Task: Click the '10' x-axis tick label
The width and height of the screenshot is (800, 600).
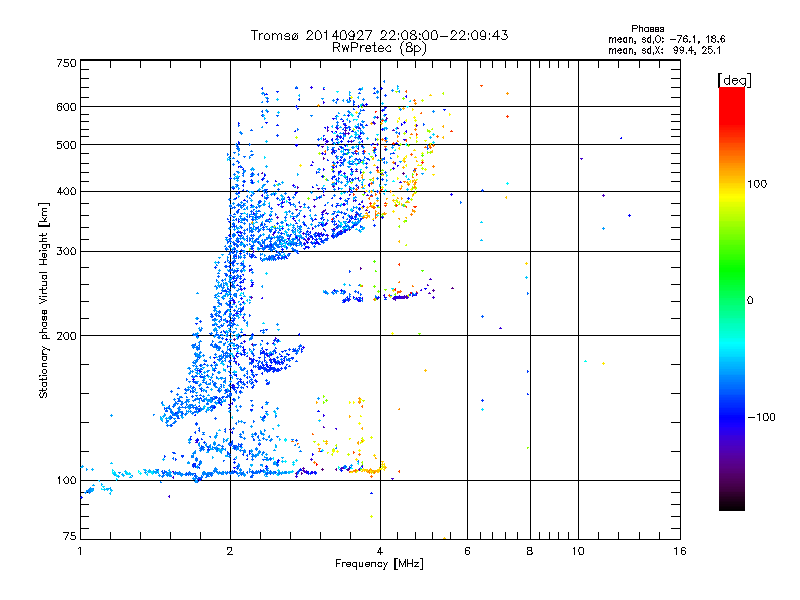Action: (578, 551)
